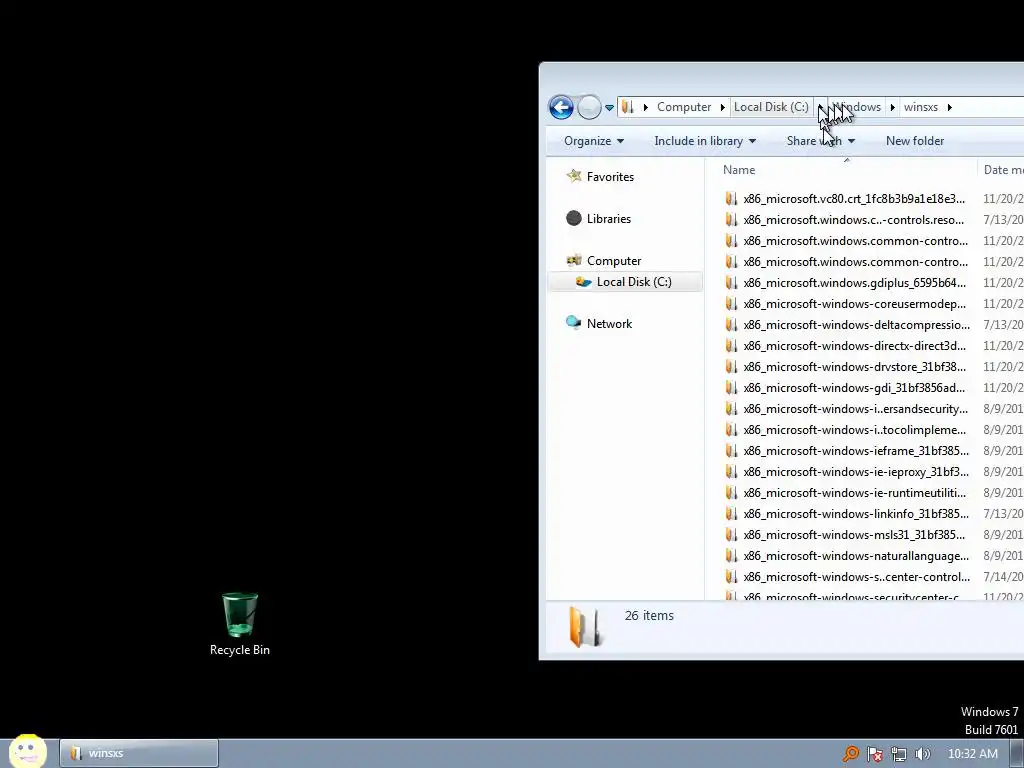Click the large folder icon in details pane
The height and width of the screenshot is (768, 1024).
pos(584,627)
